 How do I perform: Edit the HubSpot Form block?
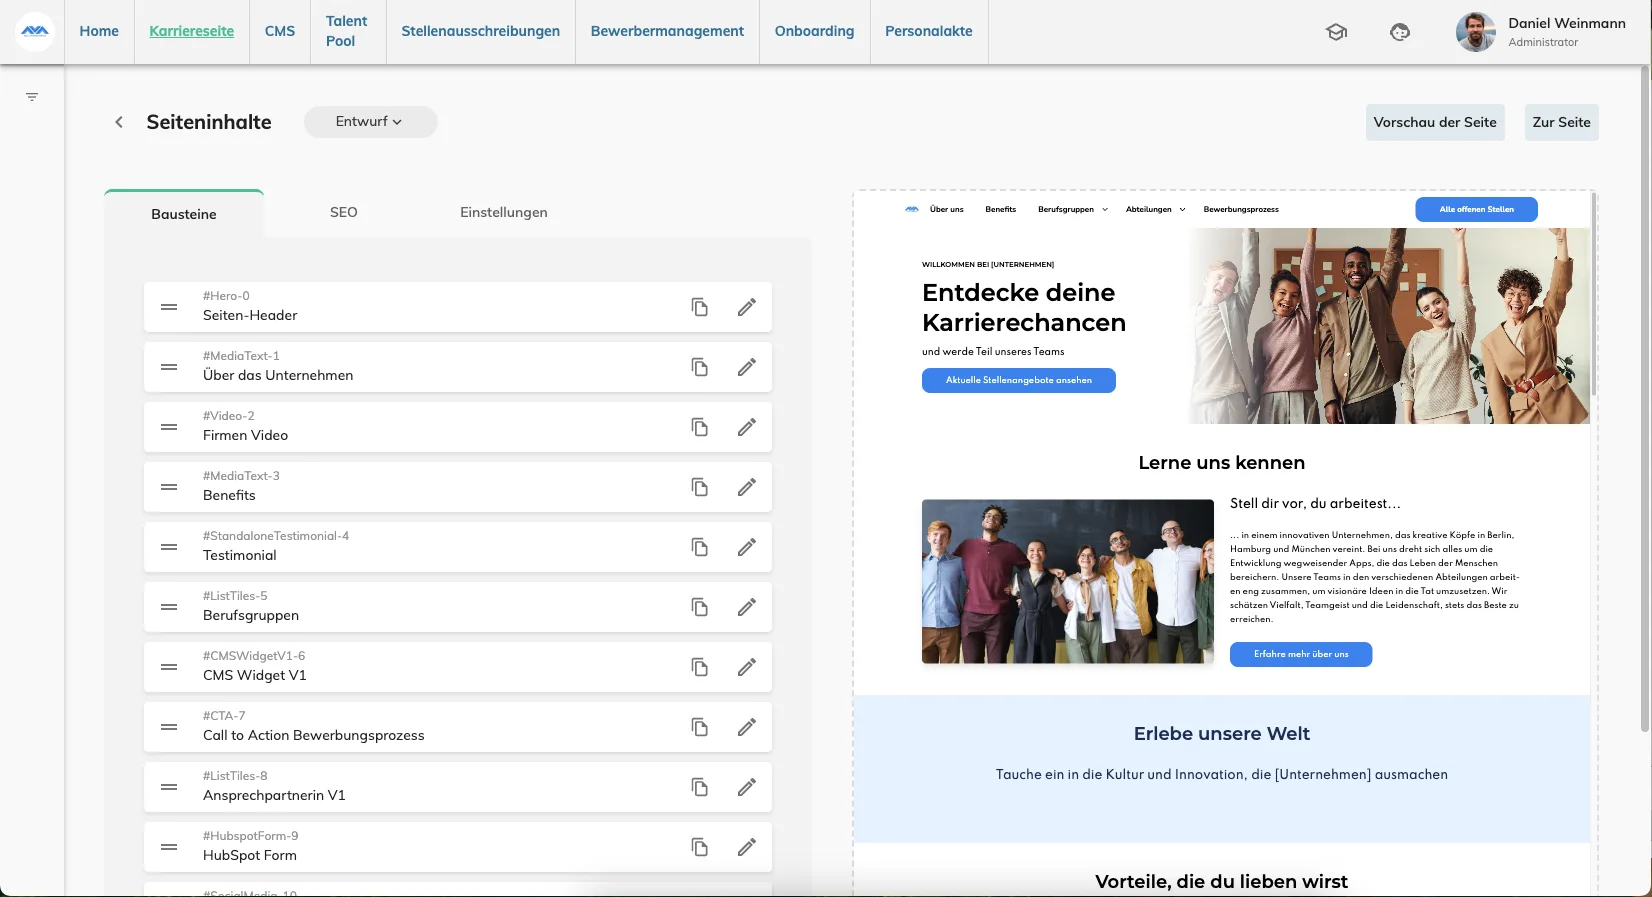tap(747, 847)
